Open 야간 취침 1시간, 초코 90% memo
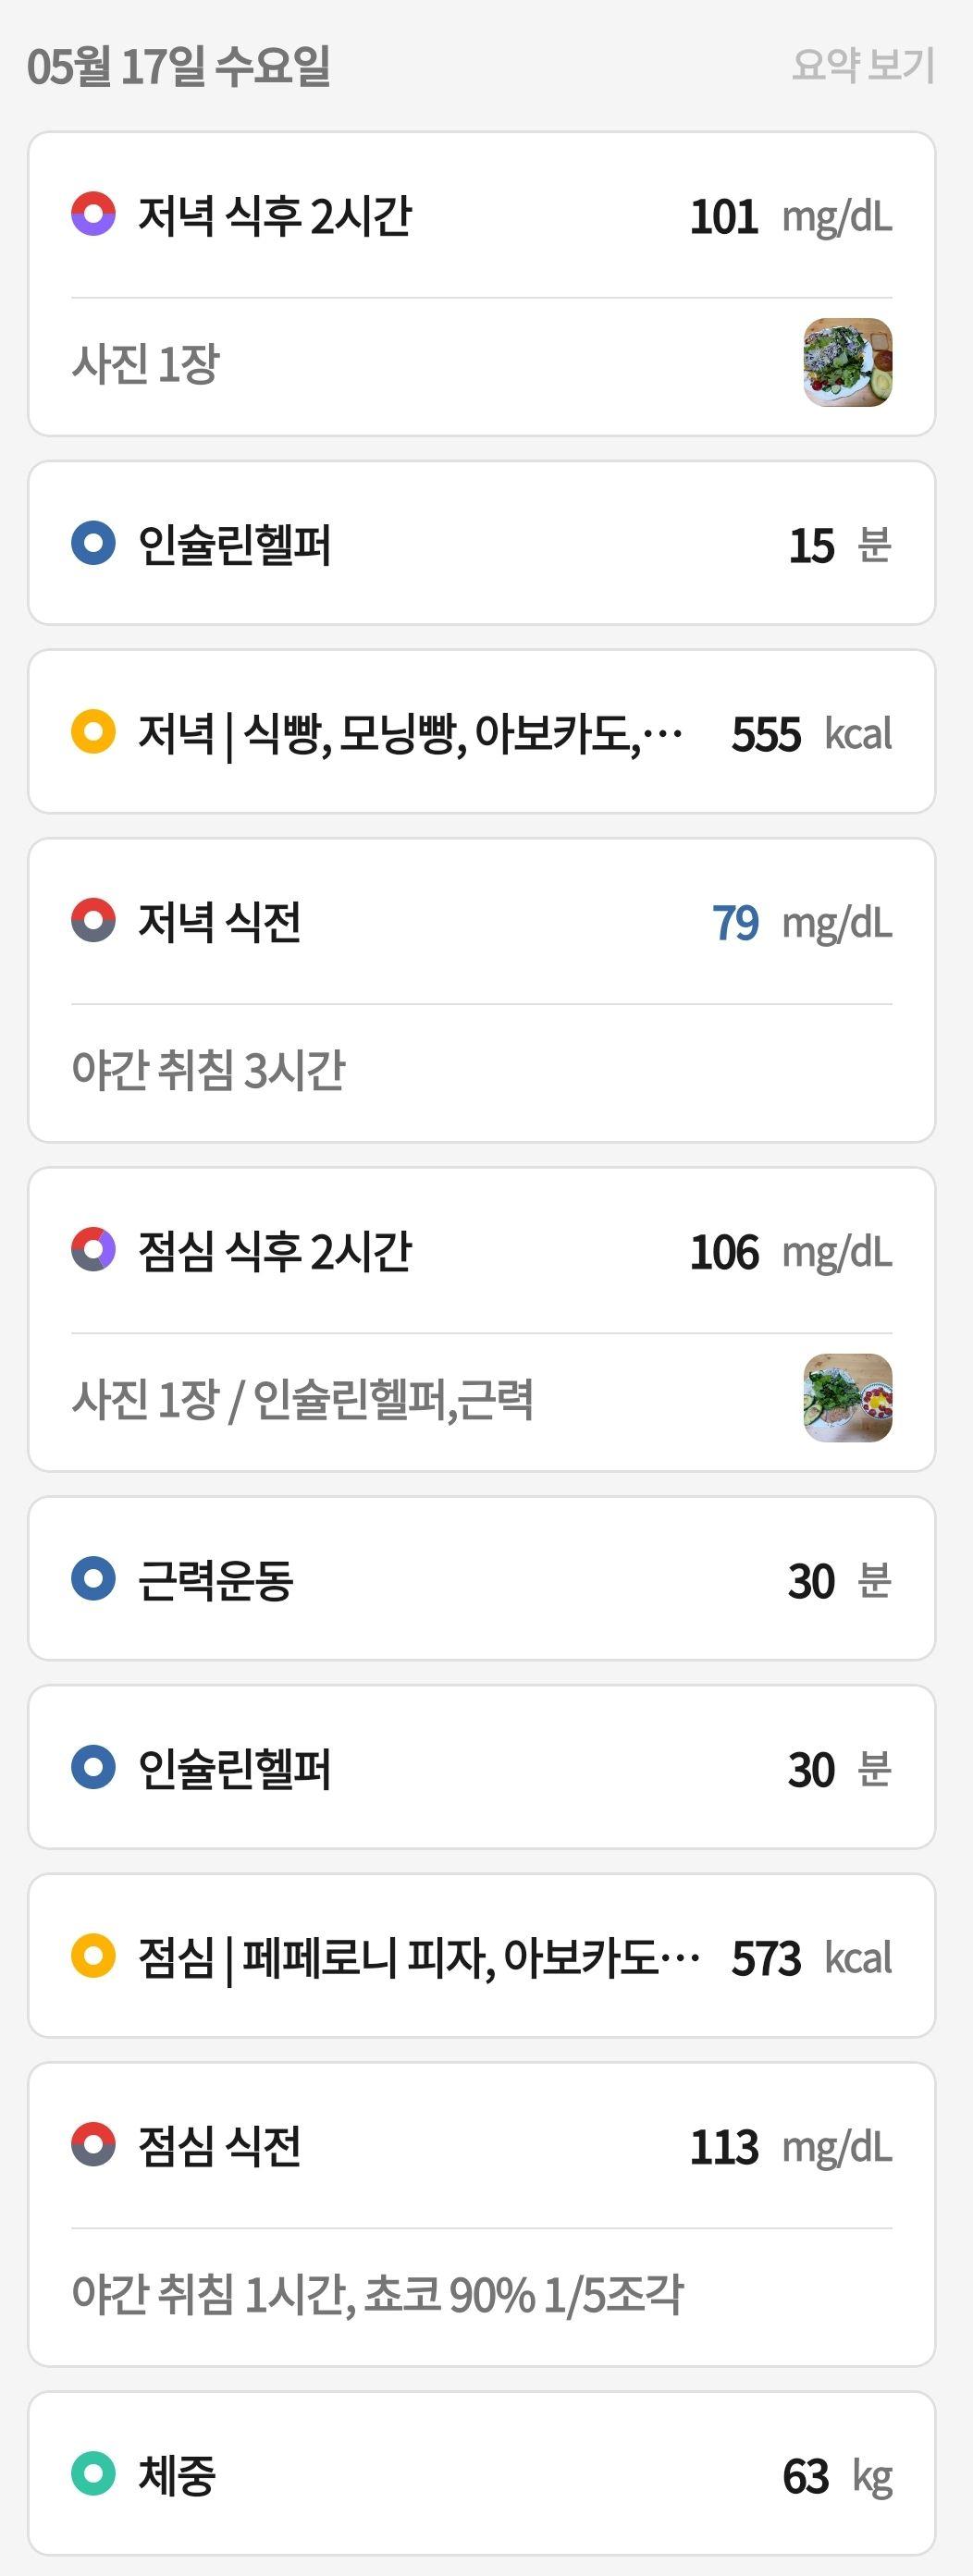The width and height of the screenshot is (973, 2576). coord(377,2294)
